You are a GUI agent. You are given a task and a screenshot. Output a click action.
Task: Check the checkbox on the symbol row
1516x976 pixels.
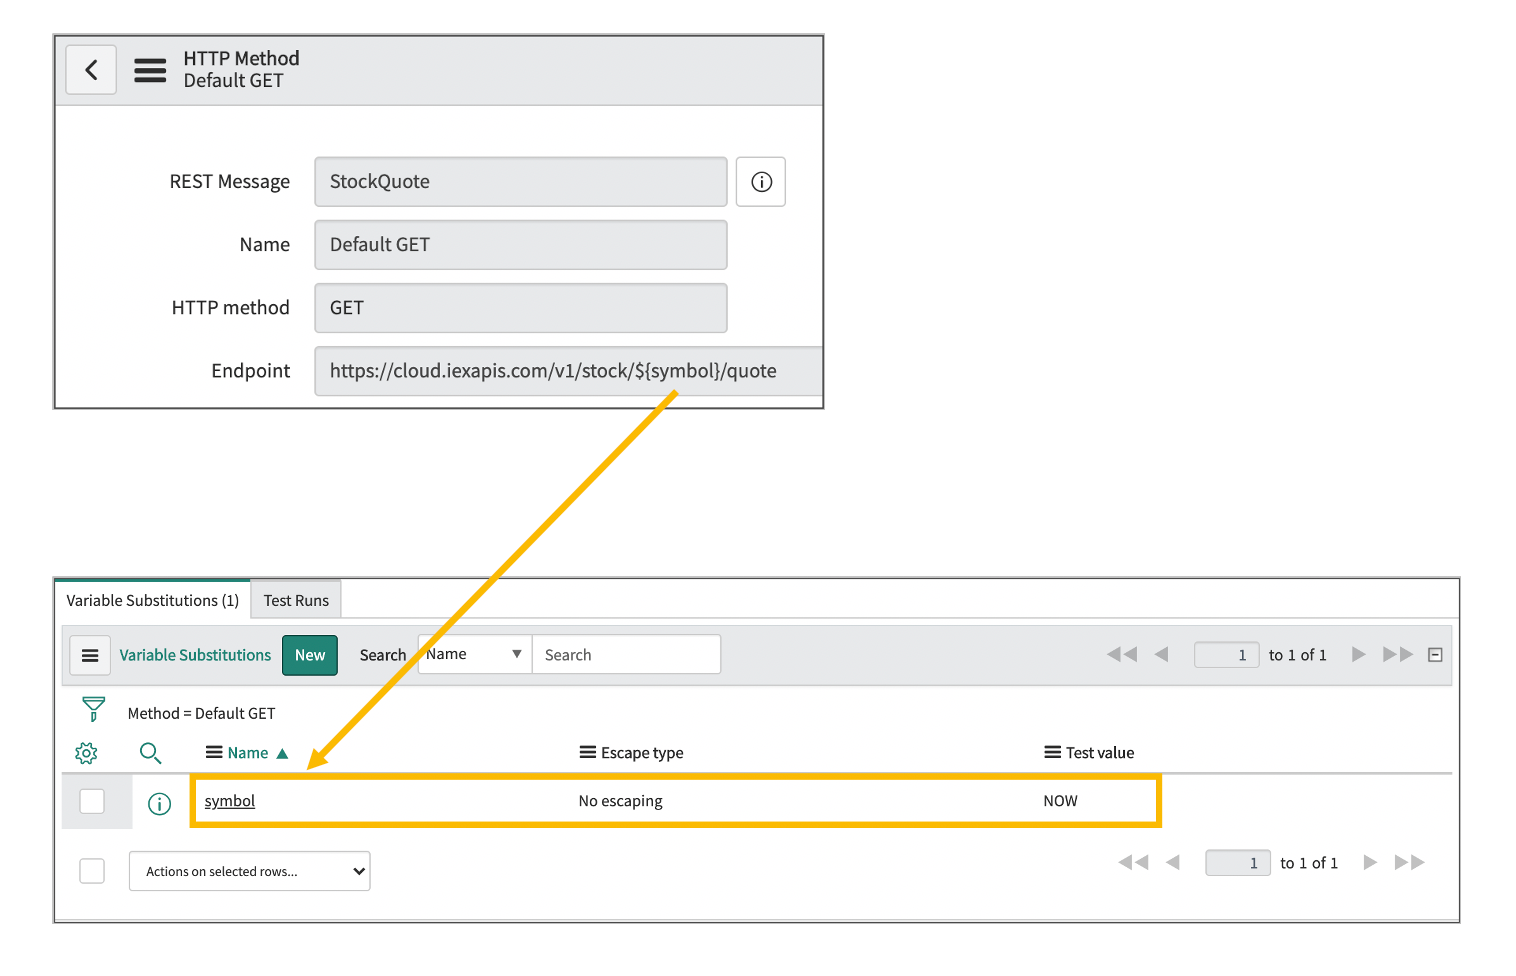coord(92,801)
